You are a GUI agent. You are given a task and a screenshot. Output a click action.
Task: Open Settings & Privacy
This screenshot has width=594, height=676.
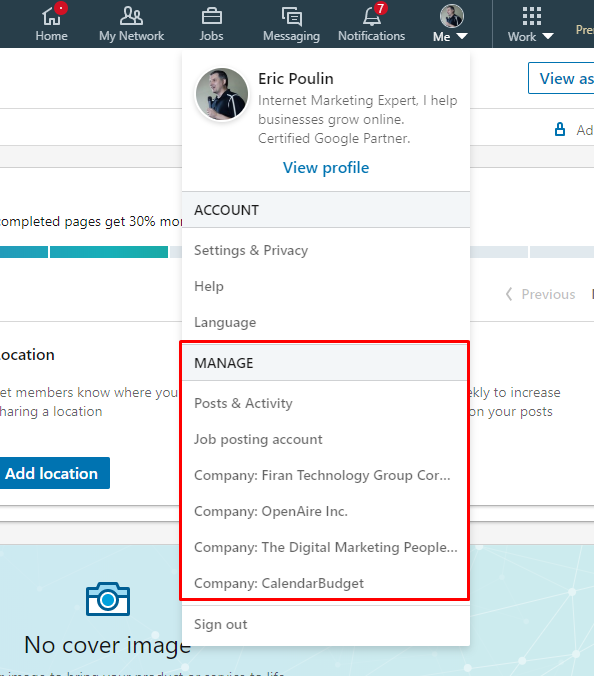(x=251, y=250)
